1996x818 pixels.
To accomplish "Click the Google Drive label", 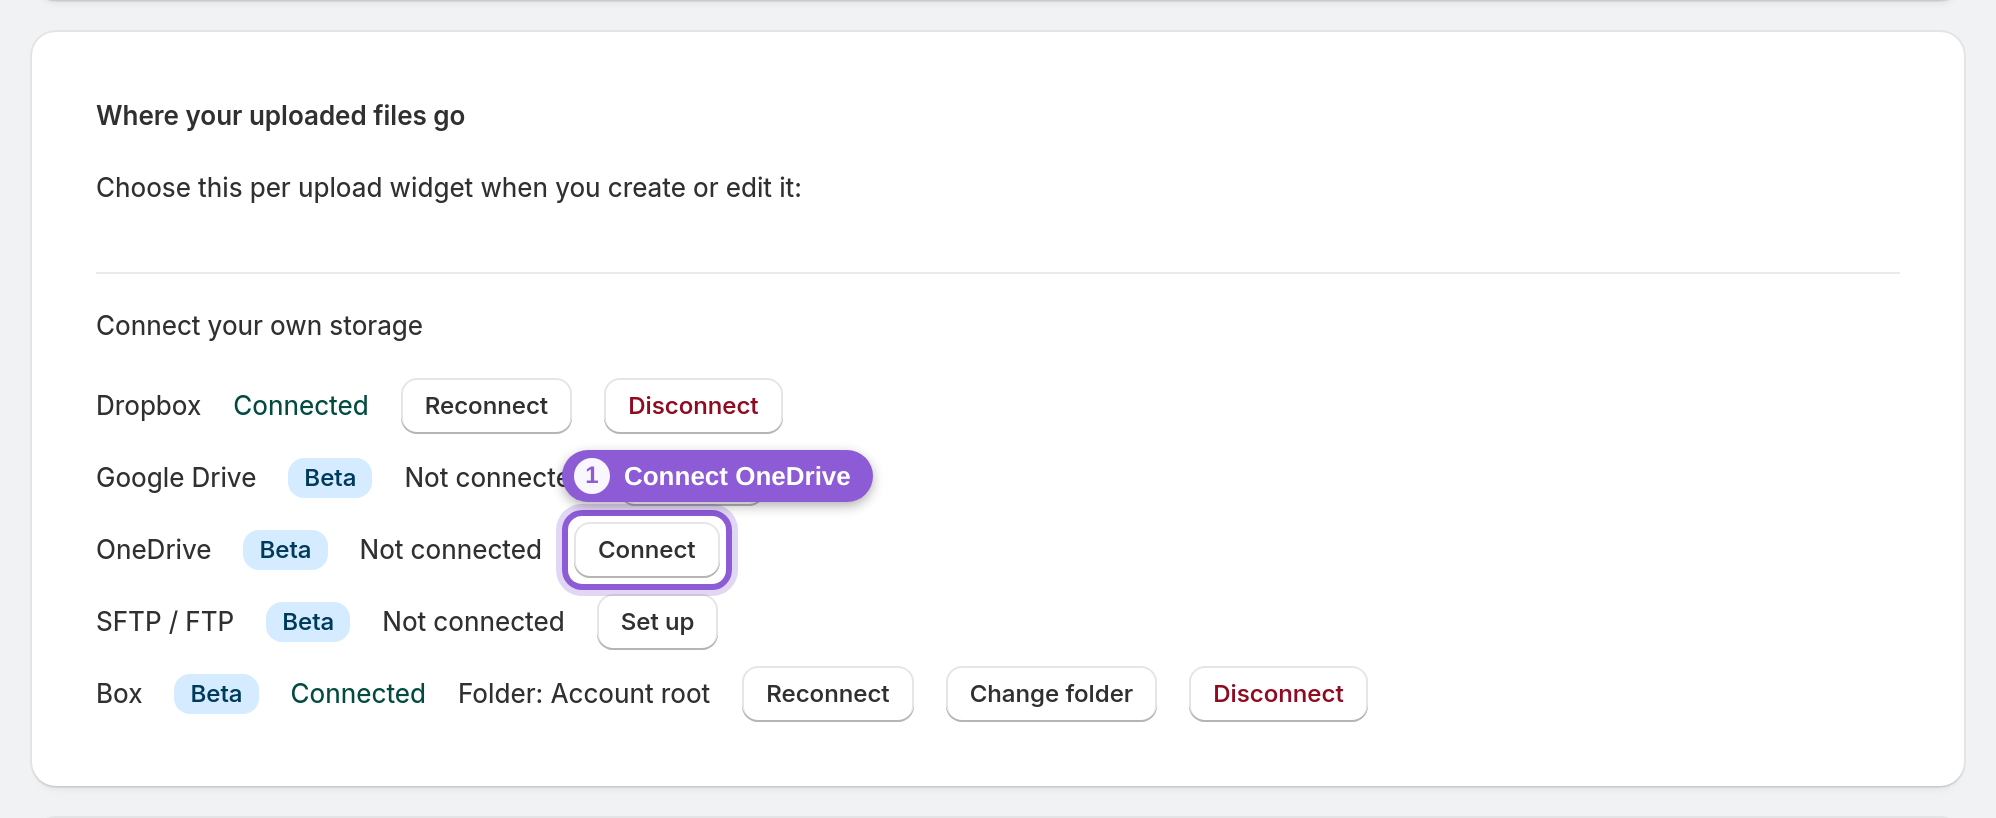I will pyautogui.click(x=176, y=478).
